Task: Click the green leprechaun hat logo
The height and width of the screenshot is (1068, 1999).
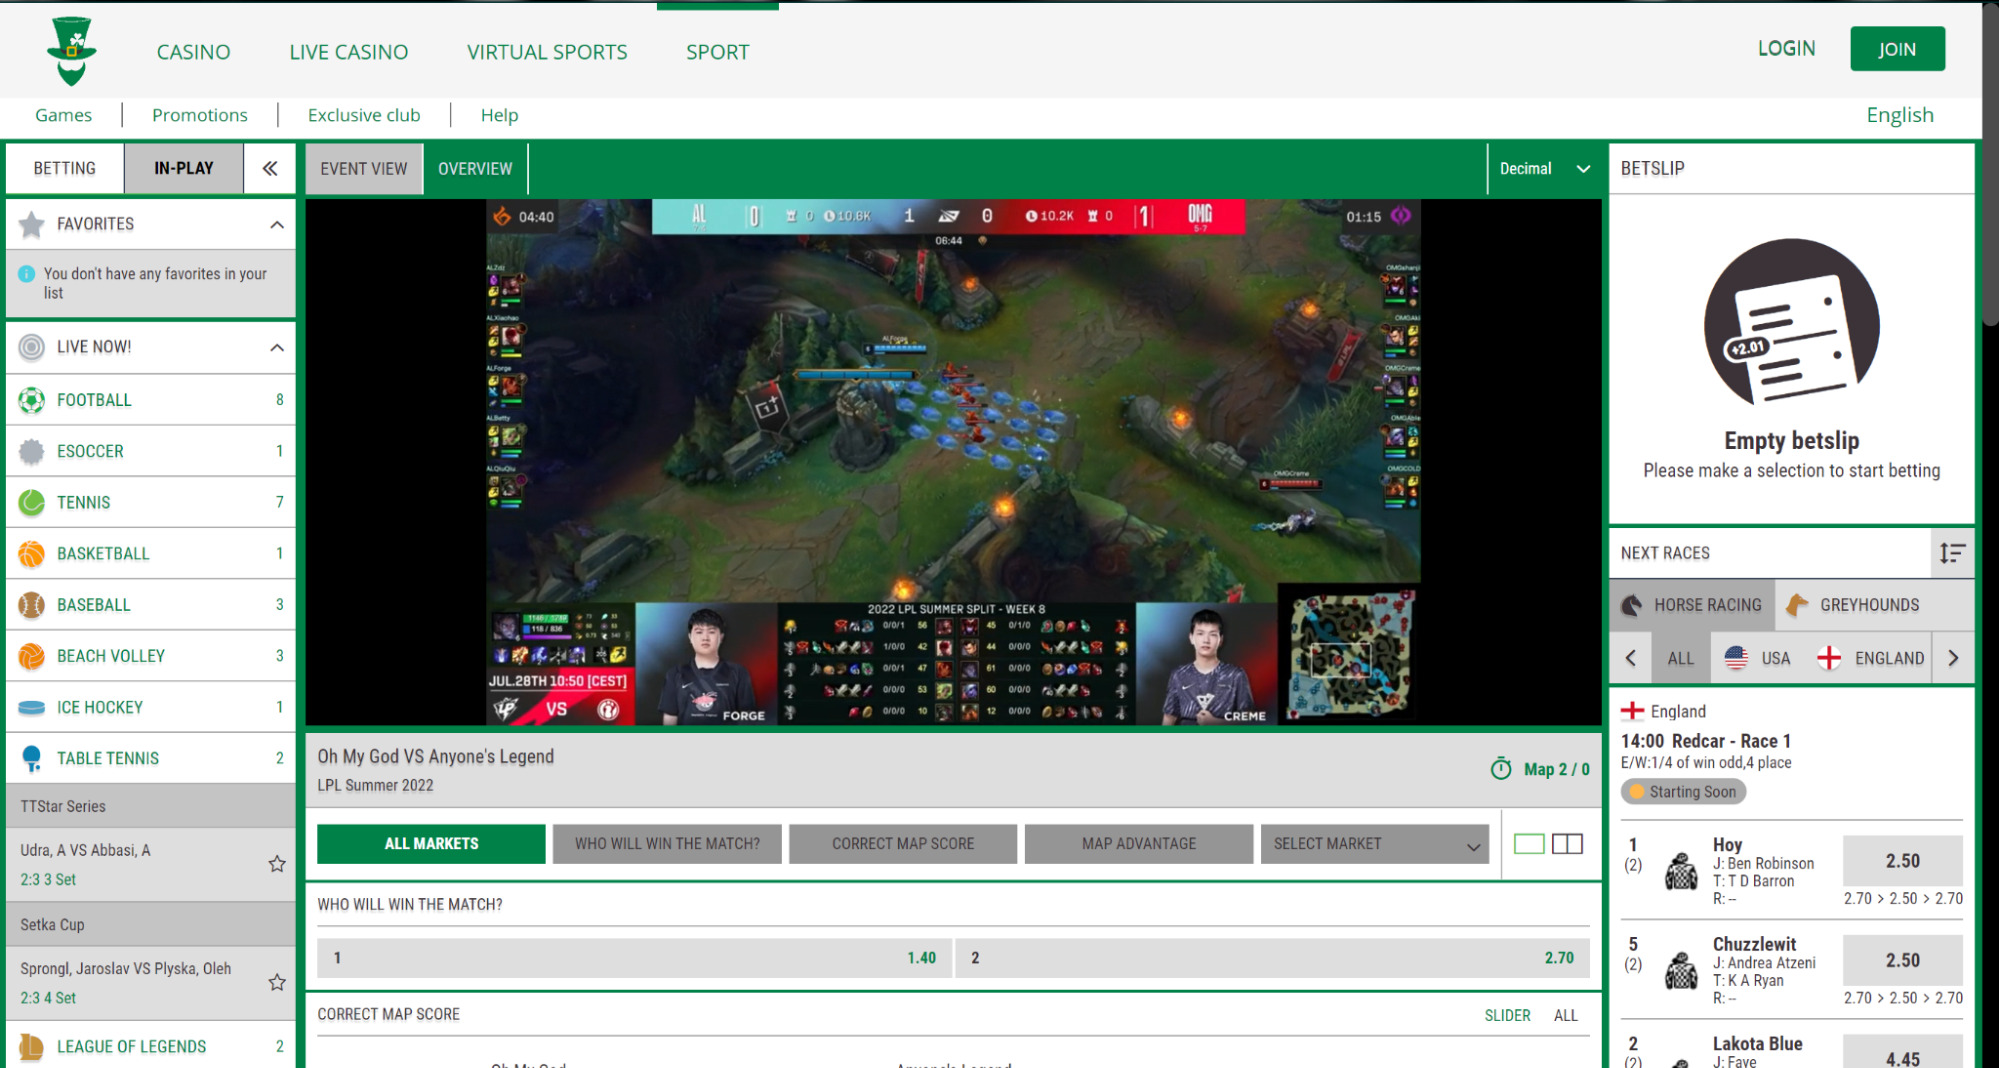Action: click(72, 50)
